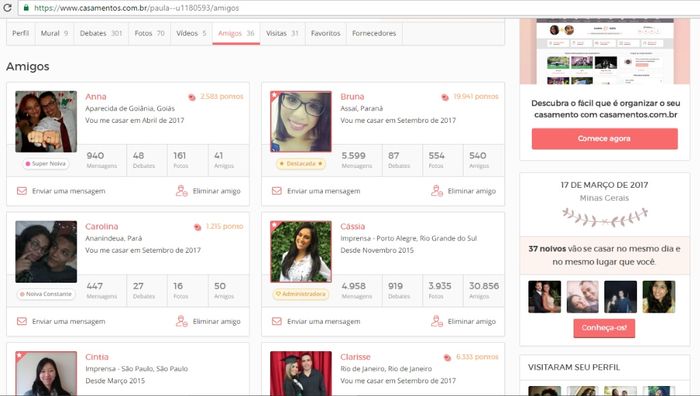
Task: Send a message to Bruna
Action: click(316, 191)
